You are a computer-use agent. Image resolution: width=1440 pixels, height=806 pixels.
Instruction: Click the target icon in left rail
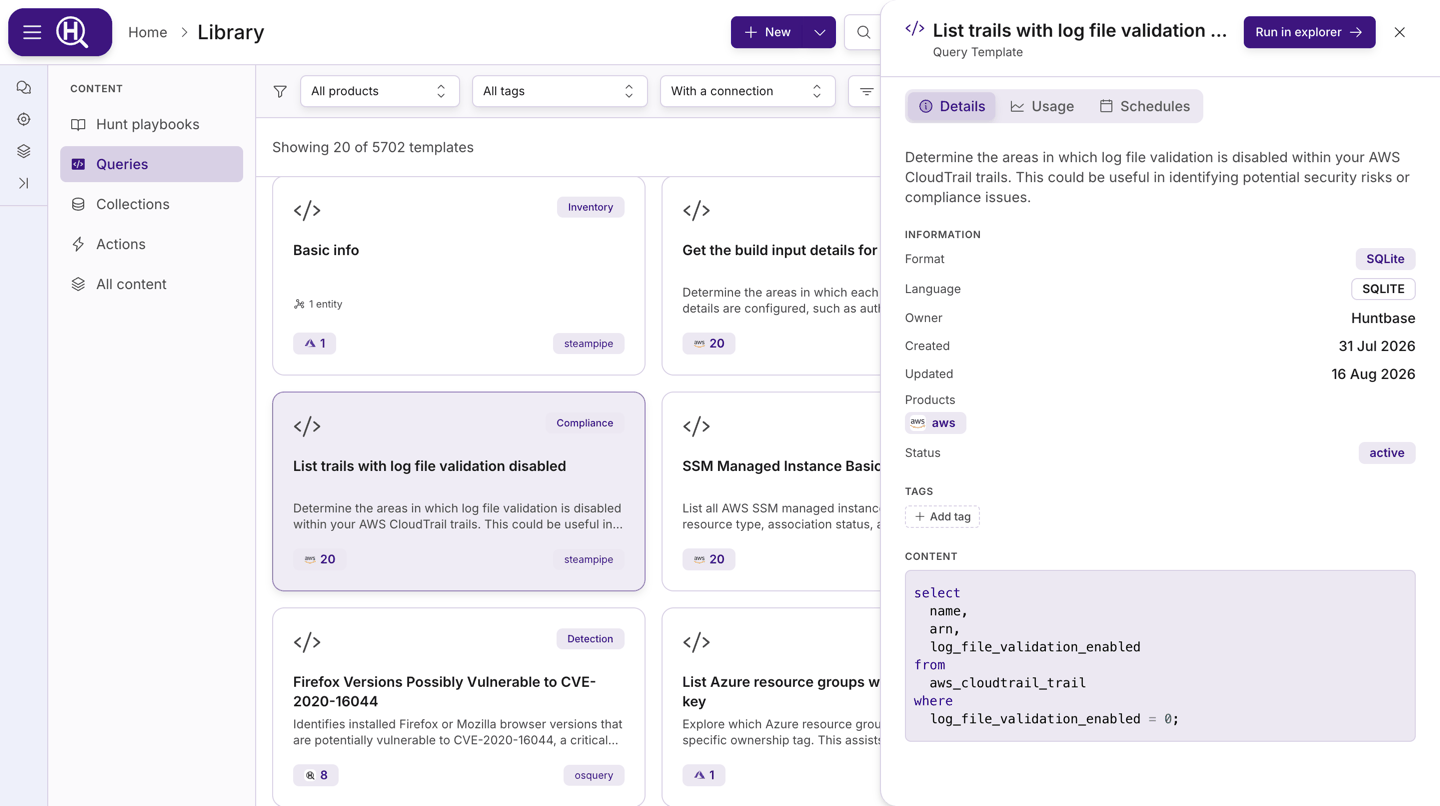coord(24,120)
